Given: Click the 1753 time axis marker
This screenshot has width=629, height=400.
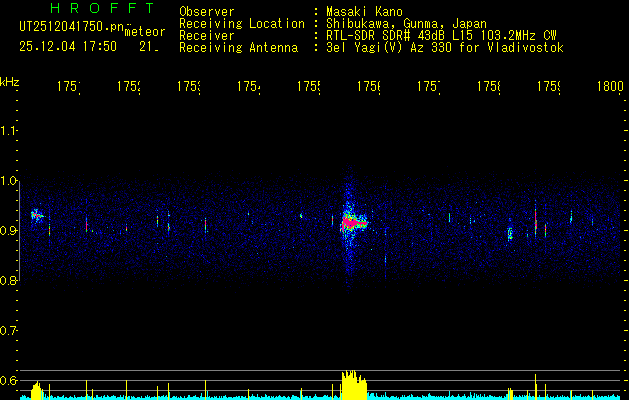Looking at the screenshot, I should 189,86.
